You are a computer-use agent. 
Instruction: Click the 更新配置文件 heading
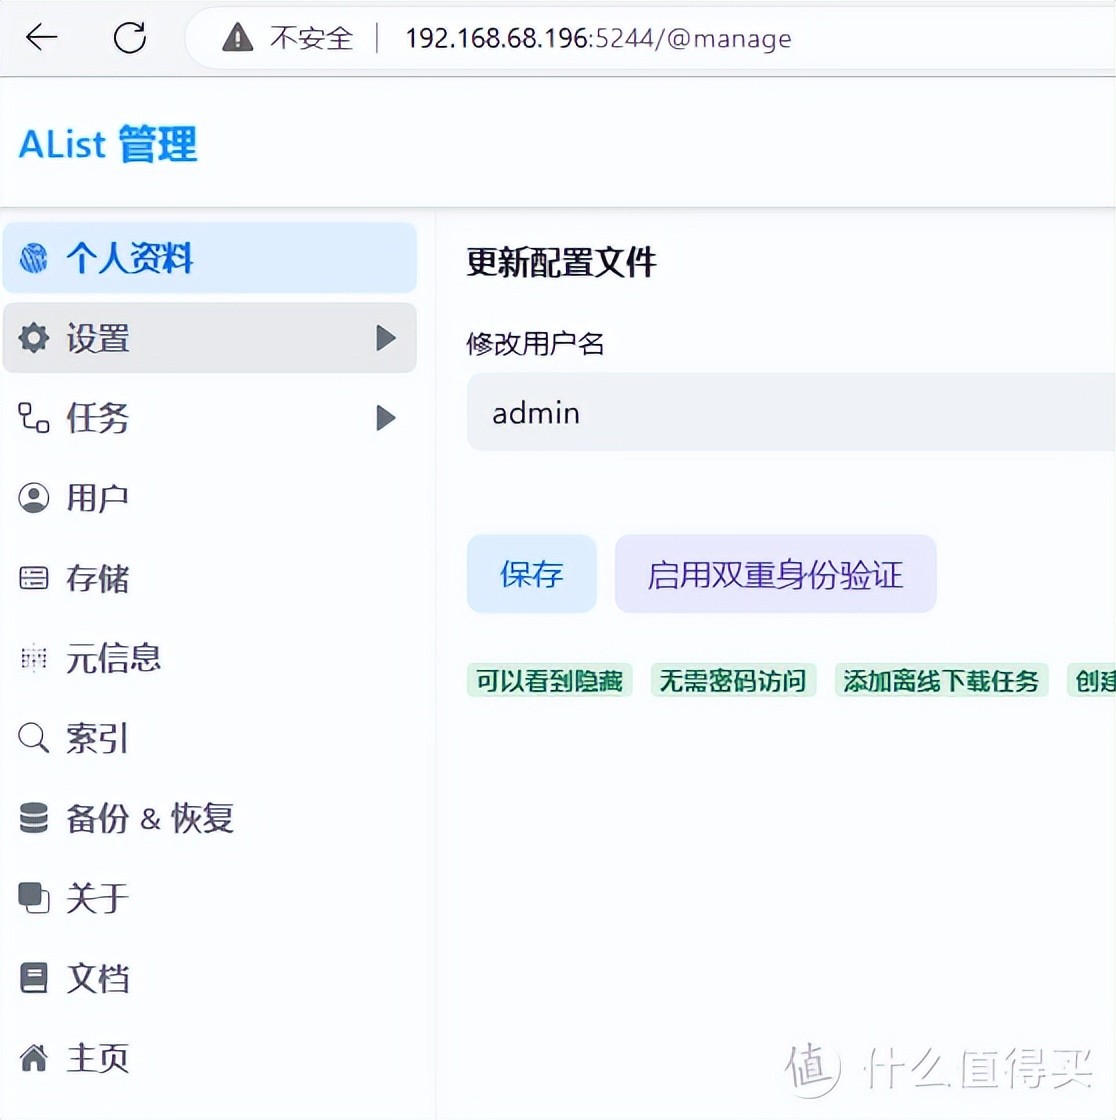tap(561, 262)
